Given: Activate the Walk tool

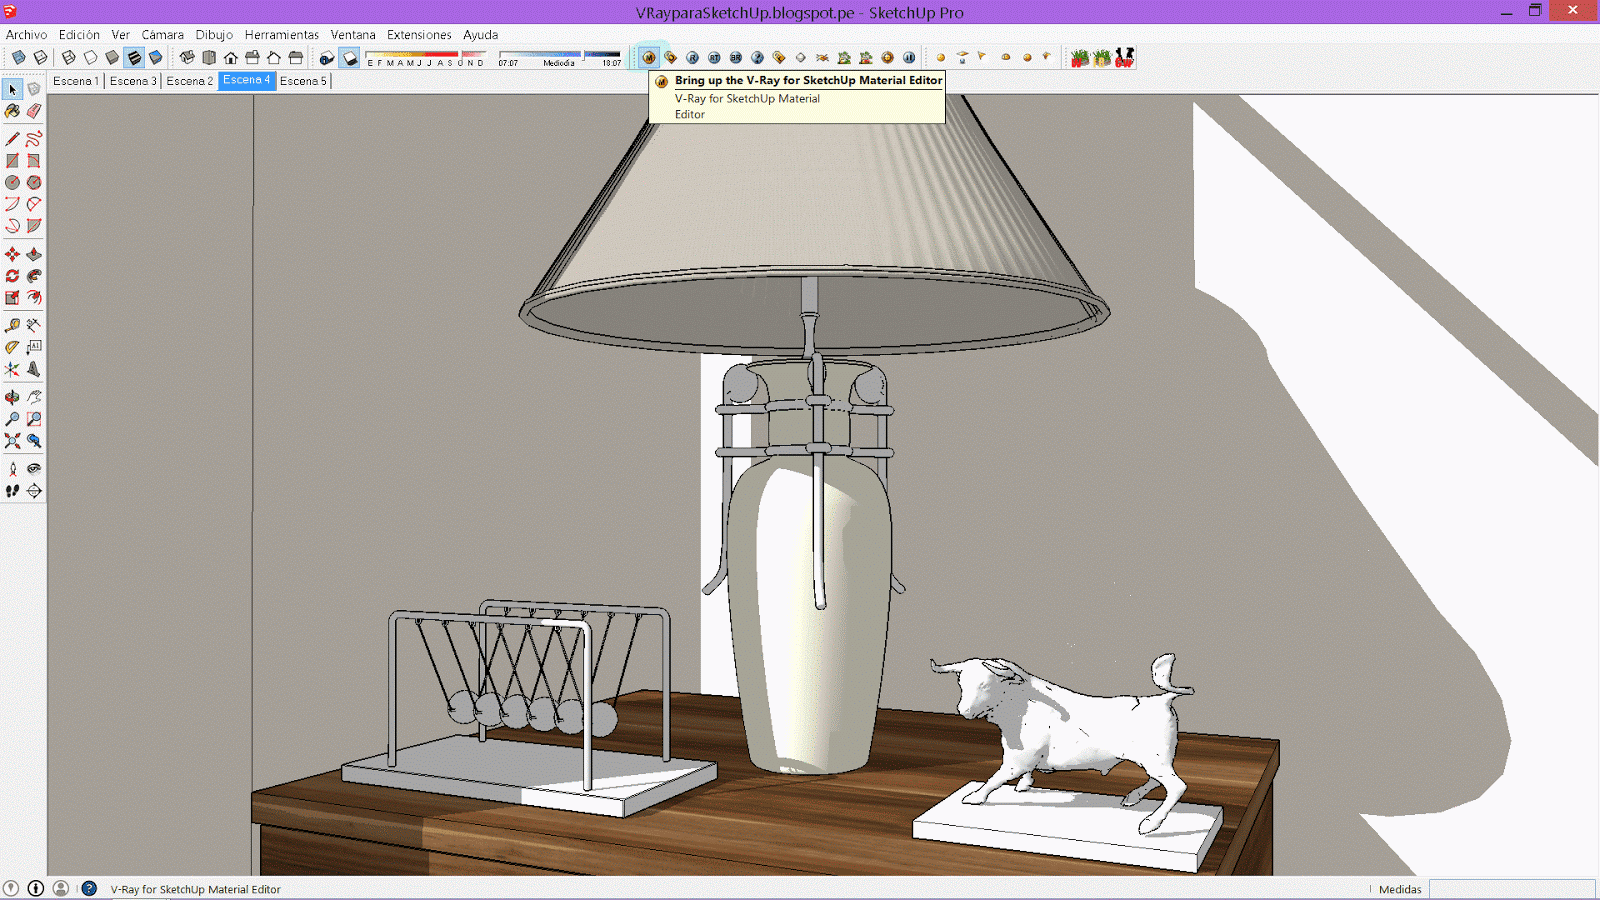Looking at the screenshot, I should click(x=13, y=489).
